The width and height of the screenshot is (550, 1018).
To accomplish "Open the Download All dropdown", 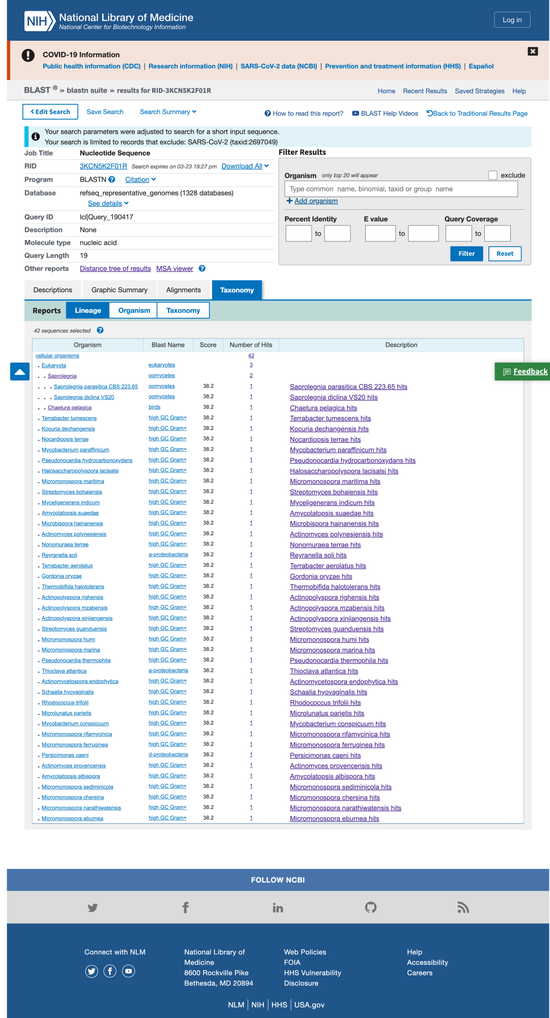I will pos(245,166).
